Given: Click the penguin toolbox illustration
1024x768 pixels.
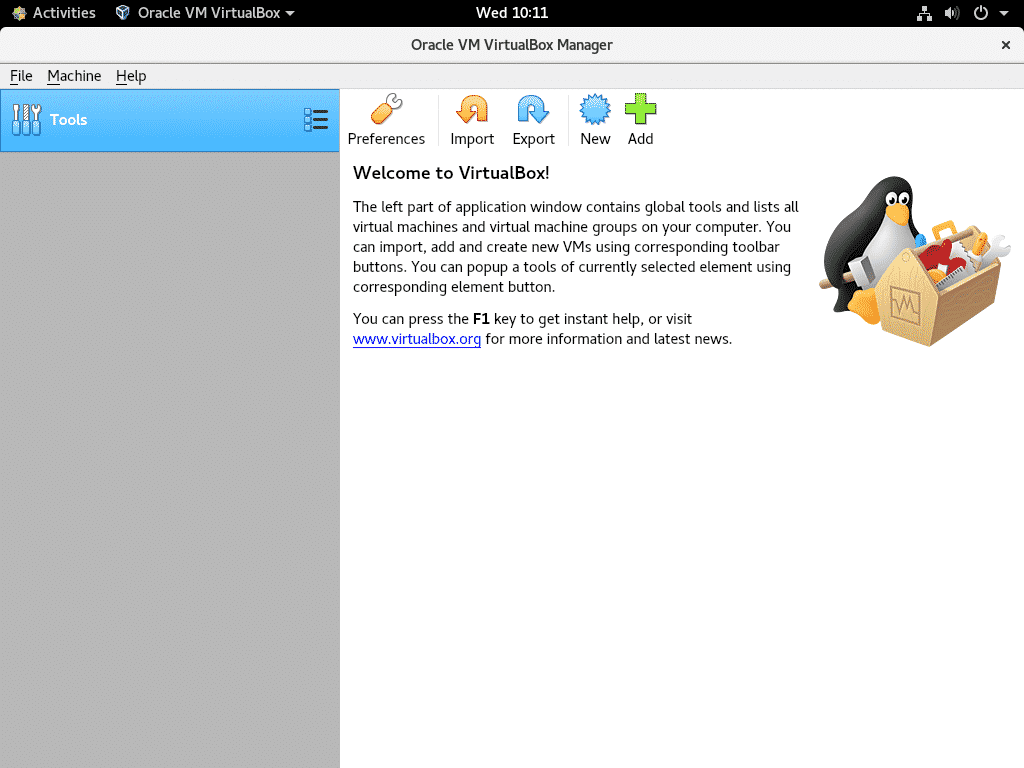Looking at the screenshot, I should click(x=914, y=261).
